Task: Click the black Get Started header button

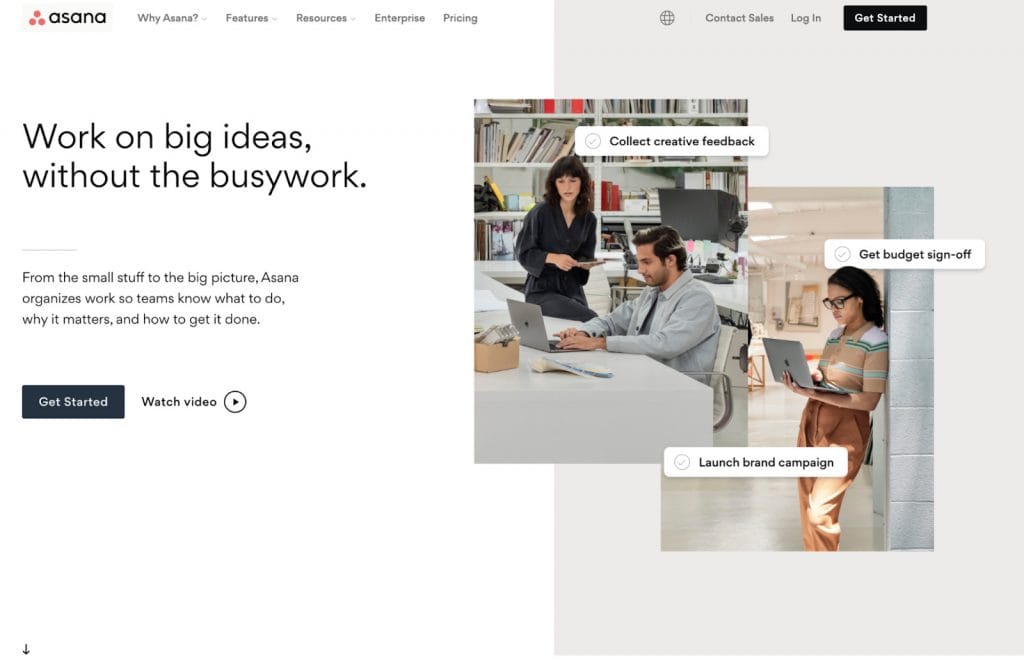Action: [x=885, y=18]
